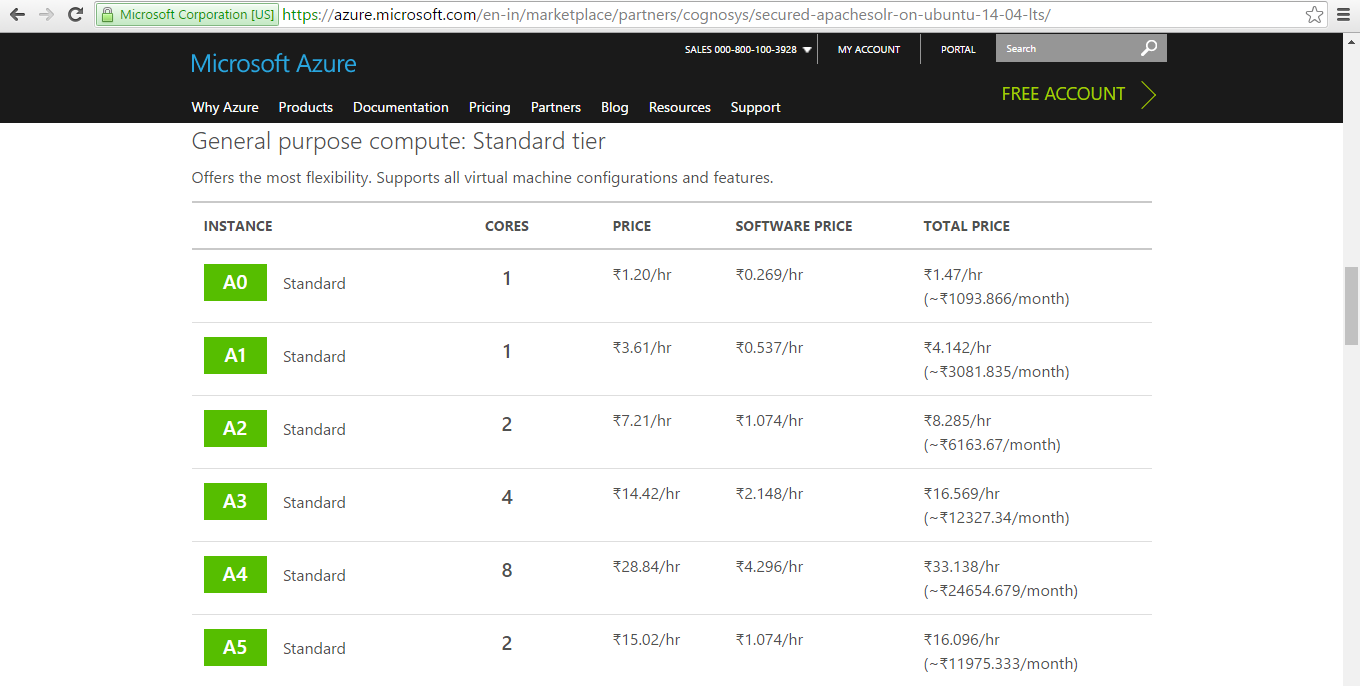Open the MY ACCOUNT link

point(868,49)
